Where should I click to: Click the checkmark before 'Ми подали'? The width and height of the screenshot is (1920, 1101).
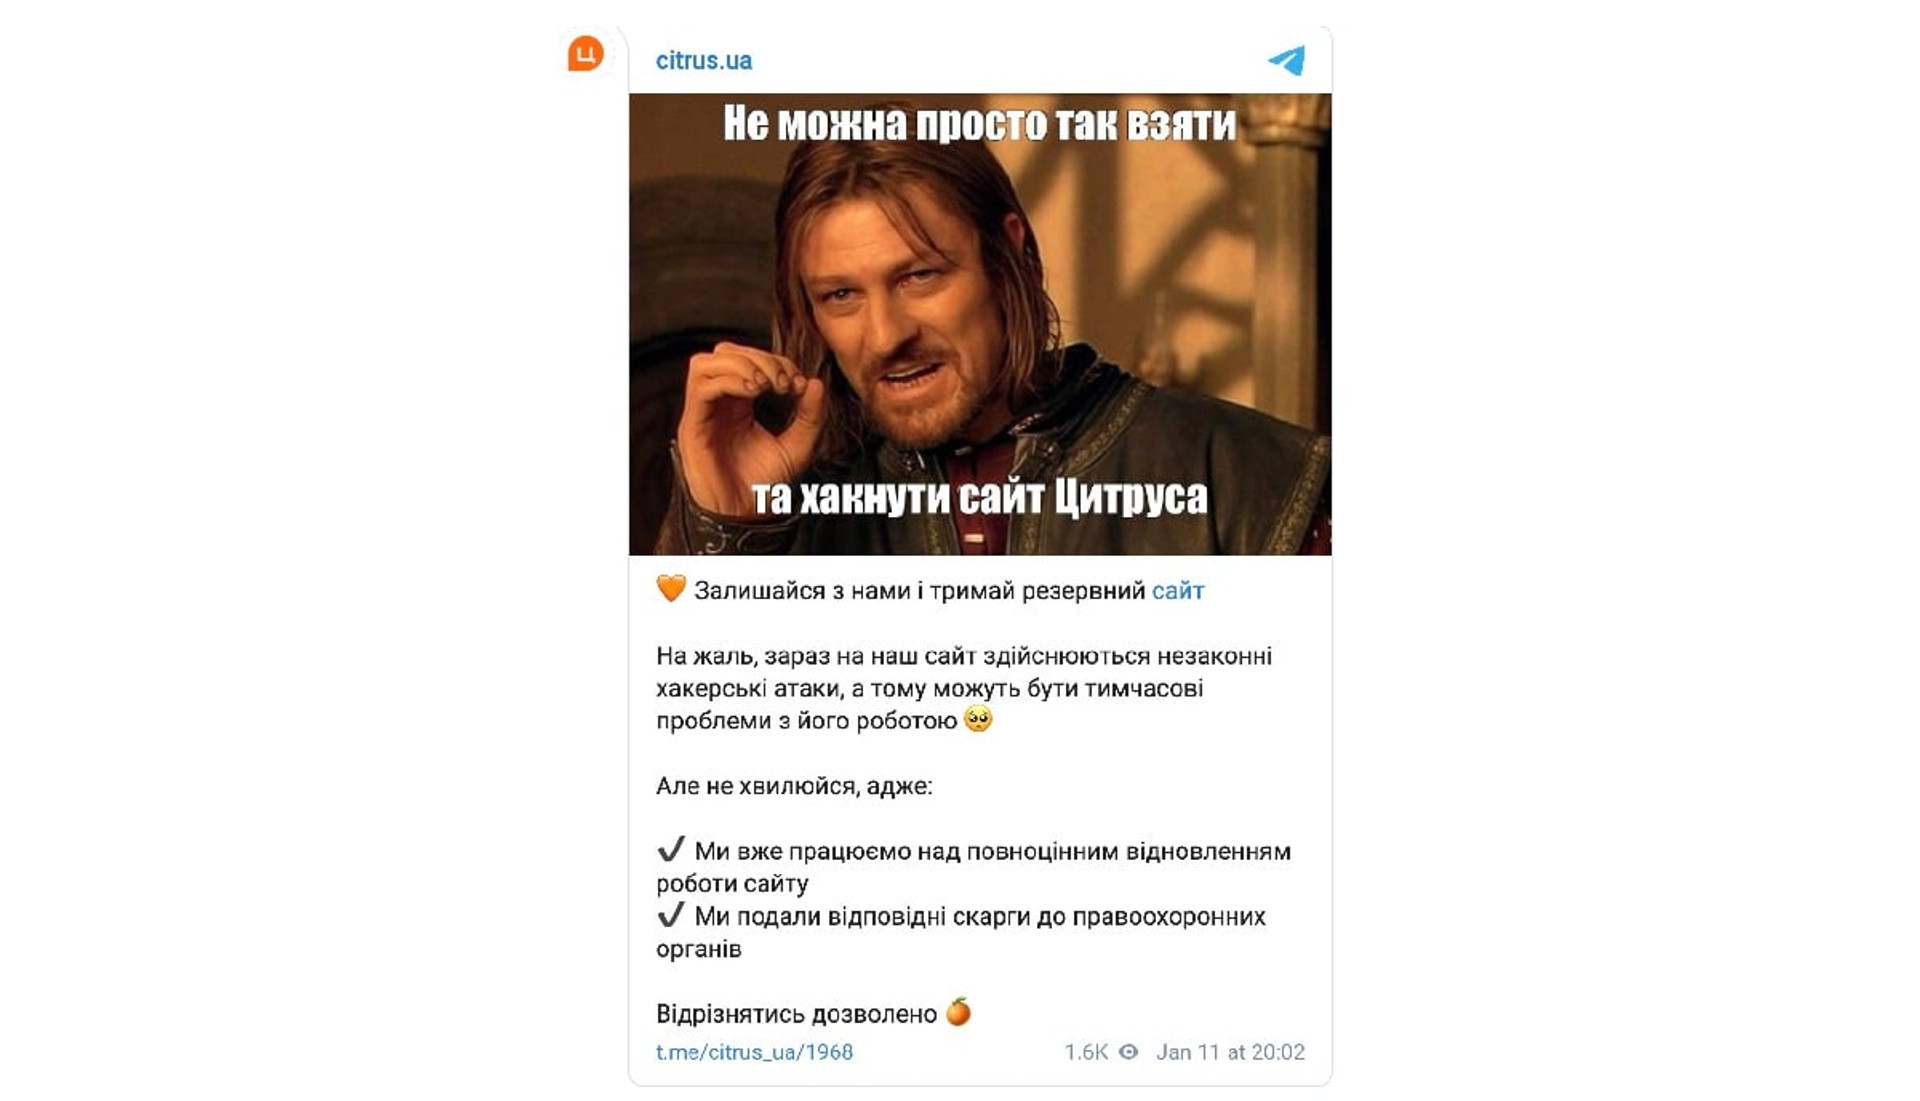[671, 915]
